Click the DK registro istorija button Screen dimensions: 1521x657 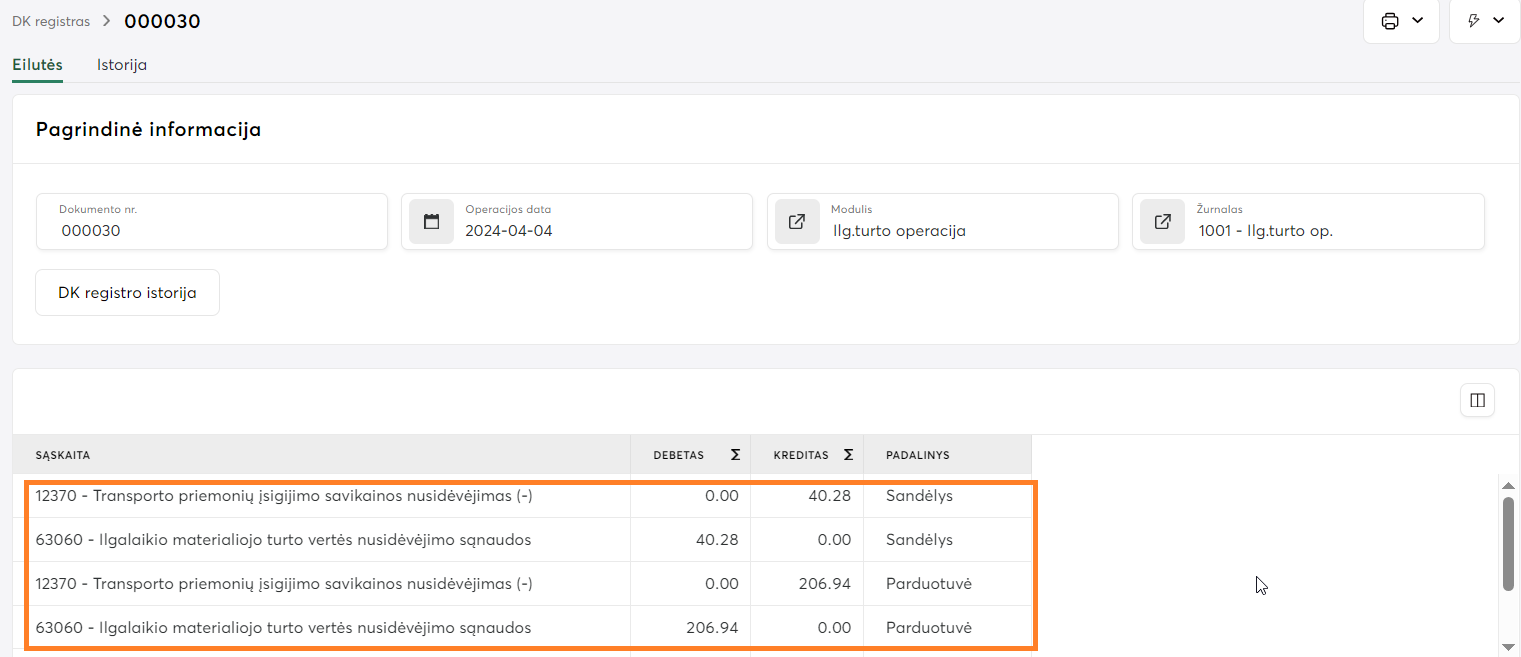[x=127, y=293]
